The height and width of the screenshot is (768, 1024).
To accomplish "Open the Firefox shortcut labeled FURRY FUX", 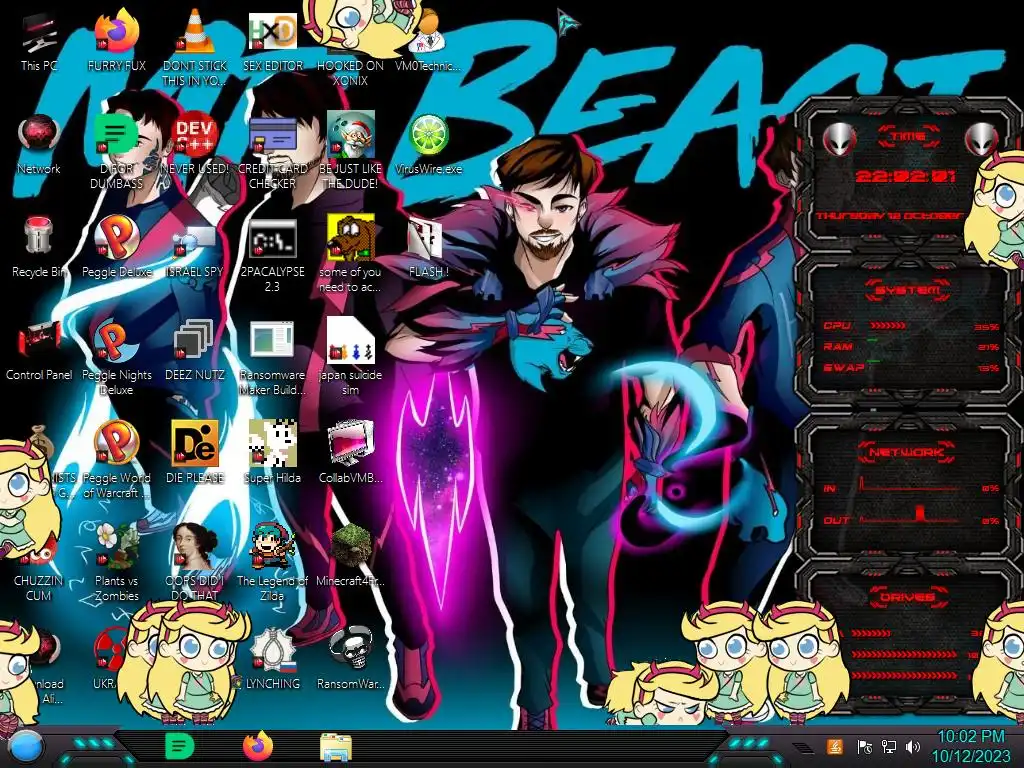I will [116, 41].
